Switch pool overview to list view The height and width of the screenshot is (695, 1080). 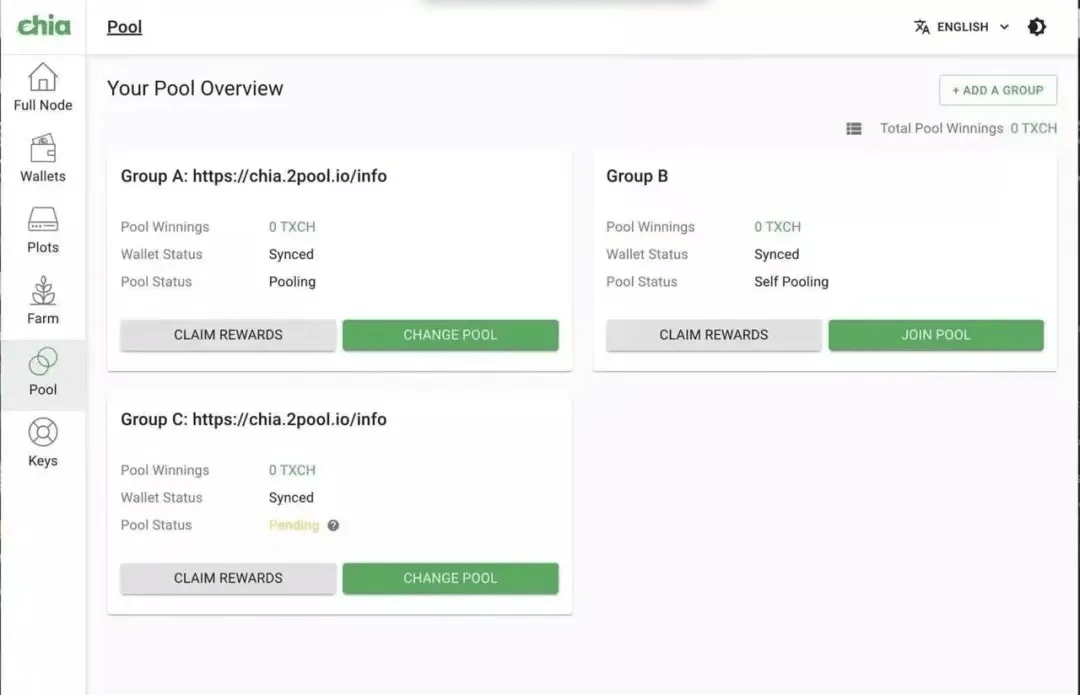coord(853,129)
